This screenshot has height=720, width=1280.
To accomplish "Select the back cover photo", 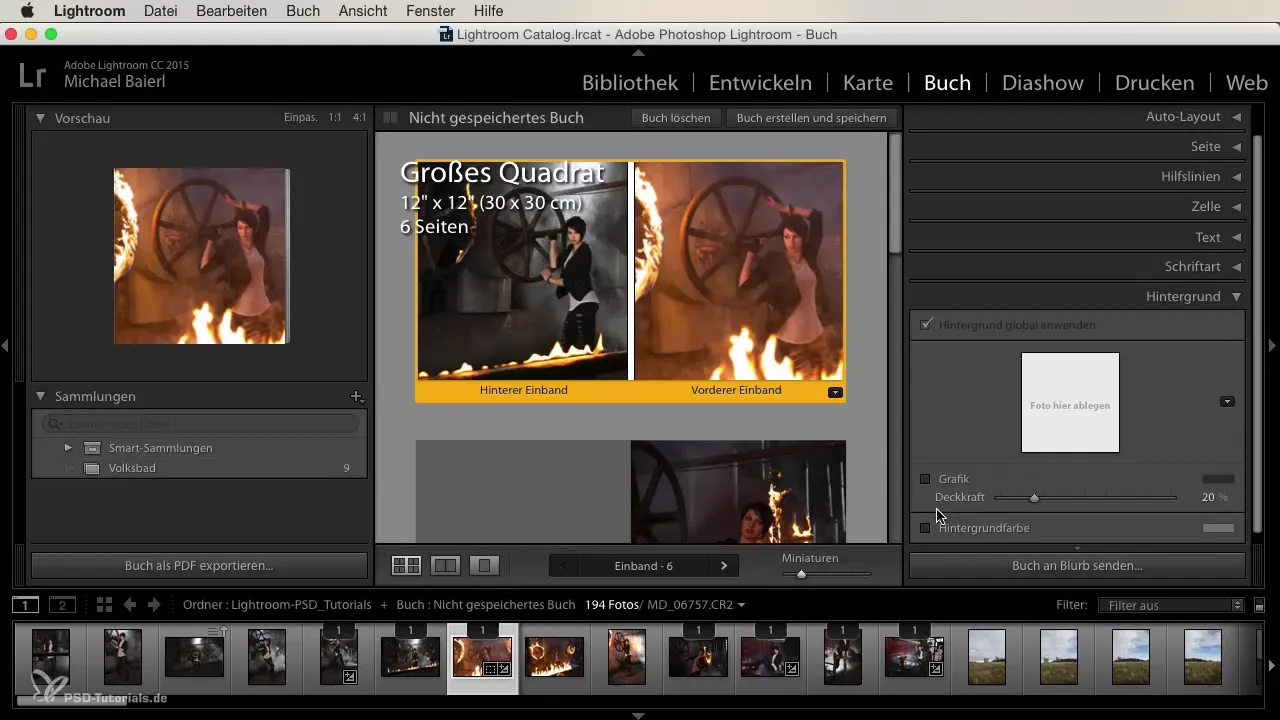I will pyautogui.click(x=522, y=271).
